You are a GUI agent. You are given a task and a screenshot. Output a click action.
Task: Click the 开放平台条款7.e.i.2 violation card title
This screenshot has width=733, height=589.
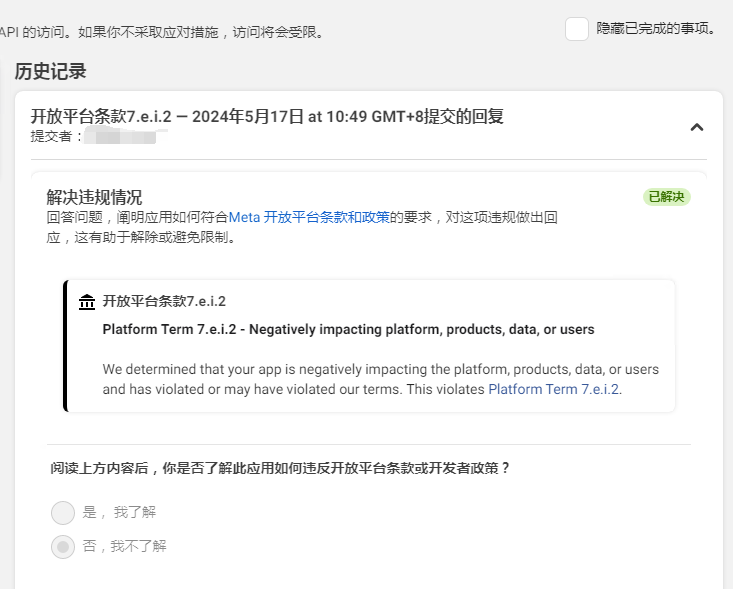[164, 302]
